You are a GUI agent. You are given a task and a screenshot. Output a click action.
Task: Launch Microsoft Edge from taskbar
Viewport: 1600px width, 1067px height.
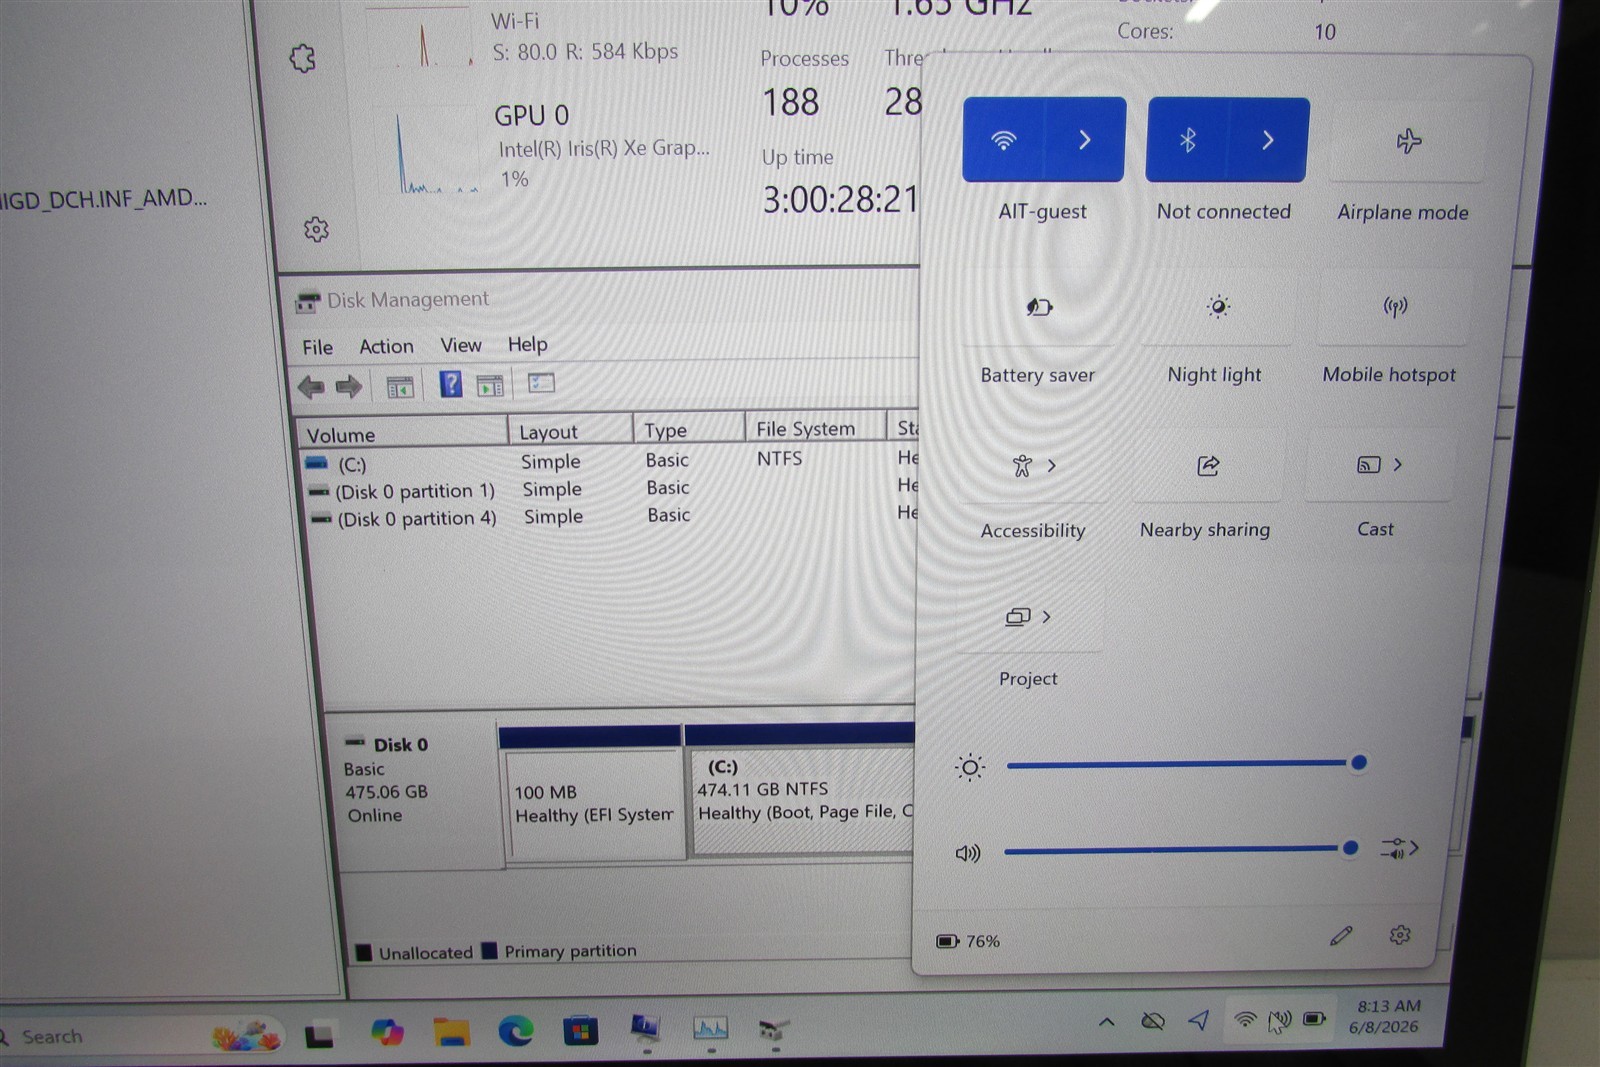516,1031
